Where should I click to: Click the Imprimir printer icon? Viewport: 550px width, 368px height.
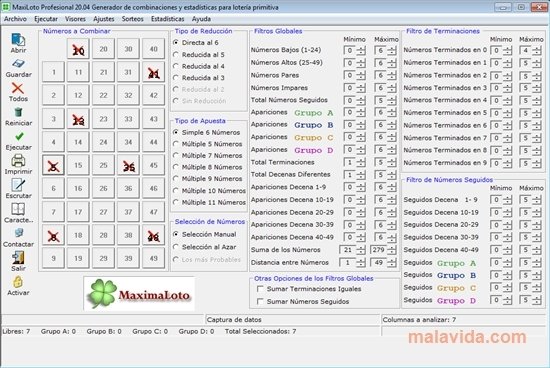18,160
